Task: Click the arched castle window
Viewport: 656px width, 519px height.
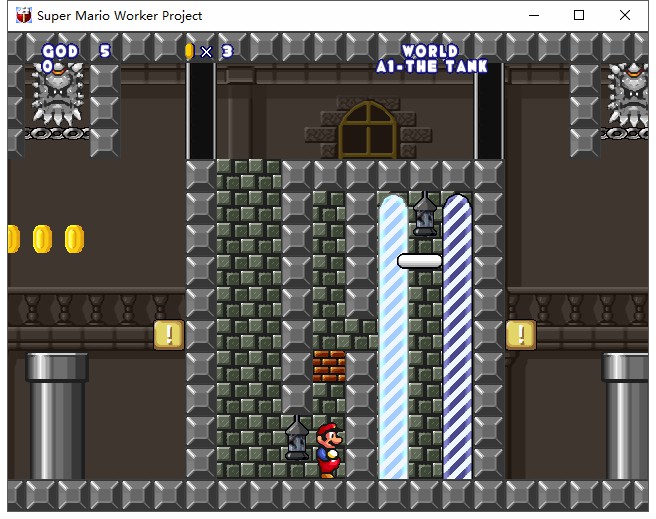Action: pyautogui.click(x=368, y=130)
